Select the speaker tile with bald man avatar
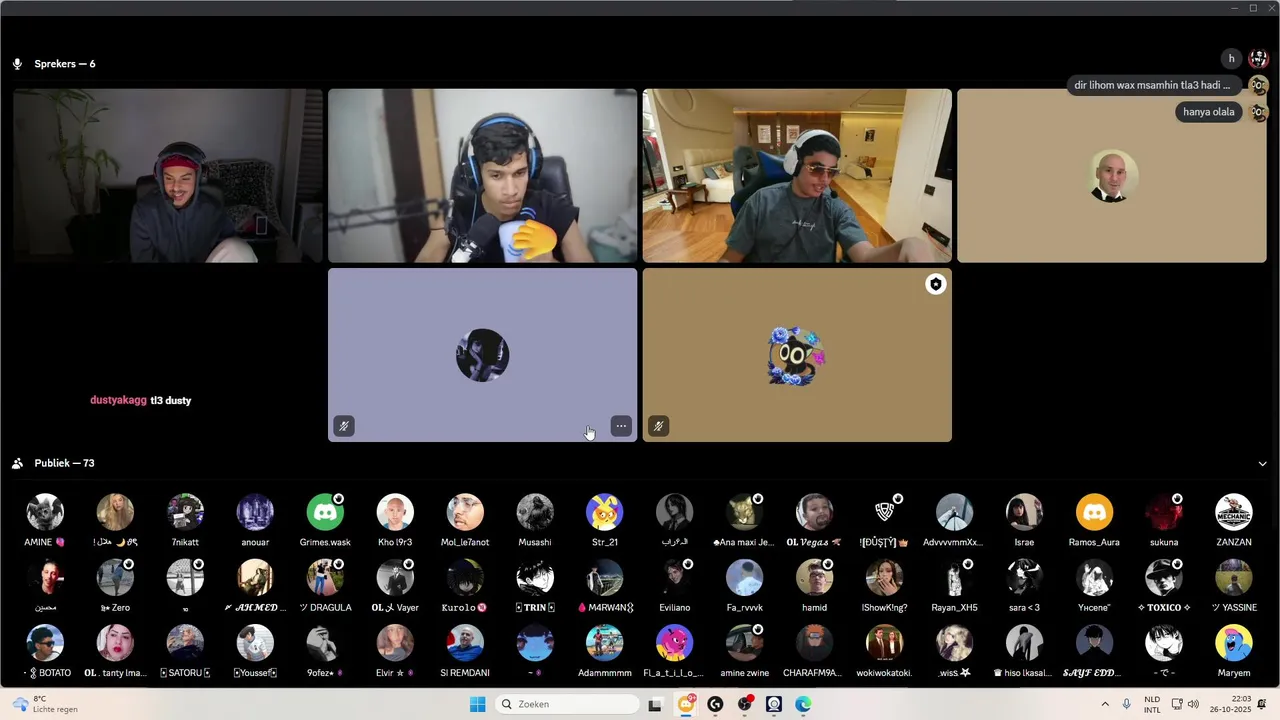This screenshot has height=720, width=1280. [1112, 176]
